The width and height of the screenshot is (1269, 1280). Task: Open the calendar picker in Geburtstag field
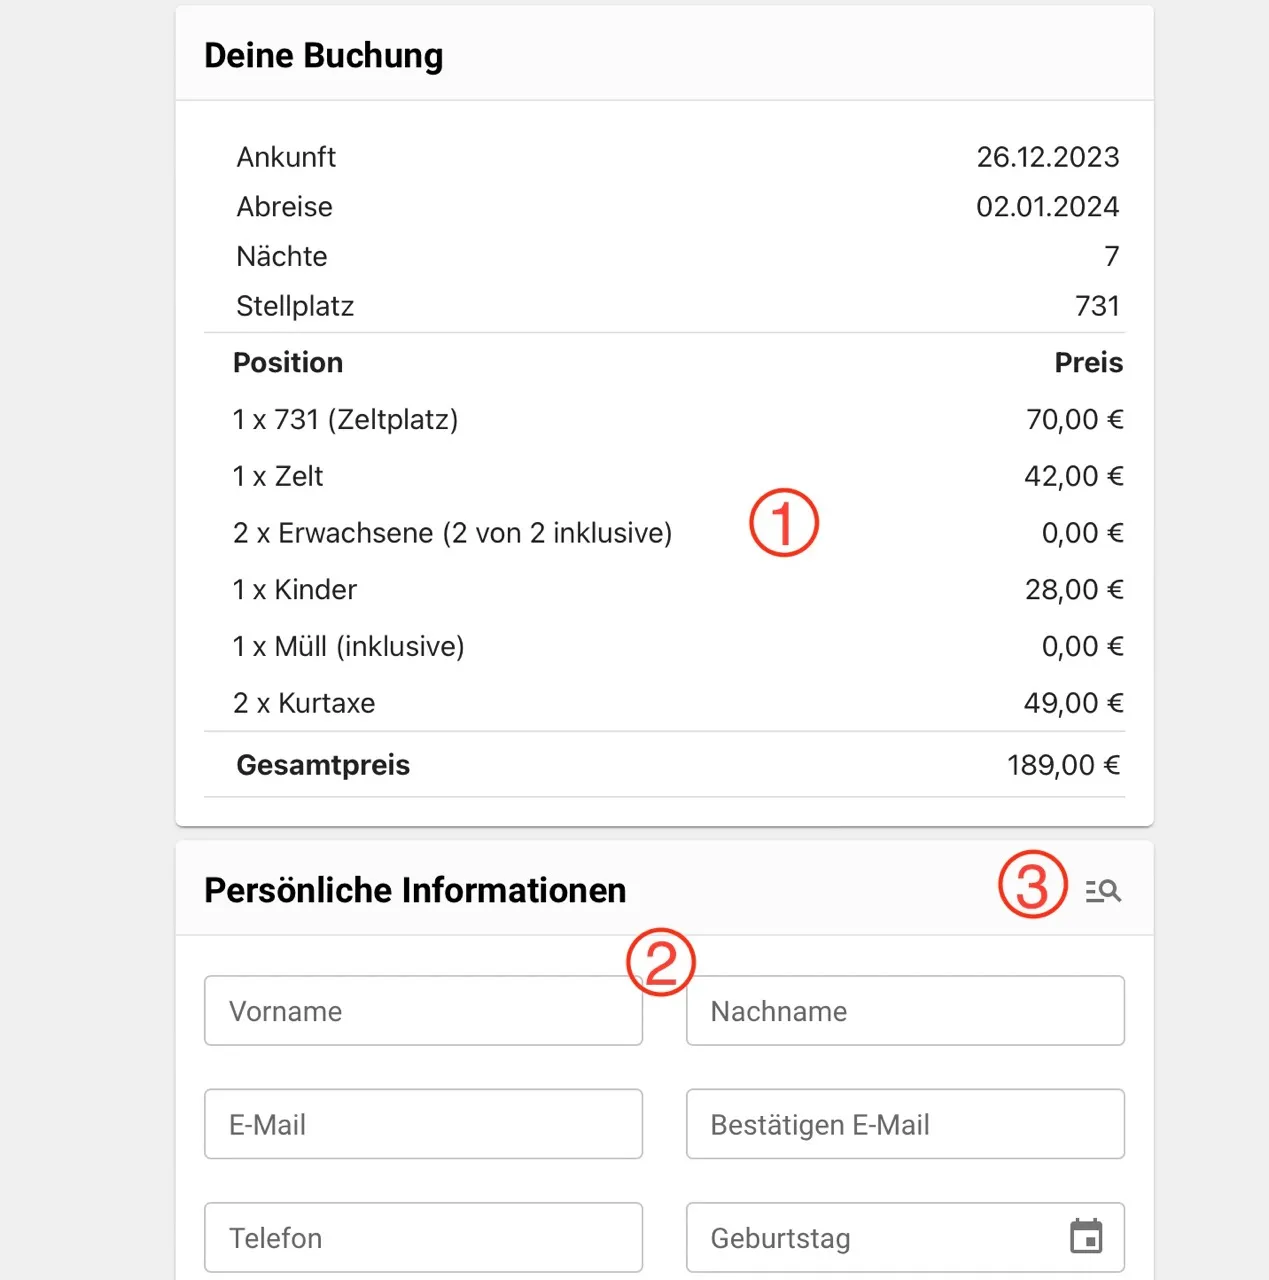[1086, 1237]
